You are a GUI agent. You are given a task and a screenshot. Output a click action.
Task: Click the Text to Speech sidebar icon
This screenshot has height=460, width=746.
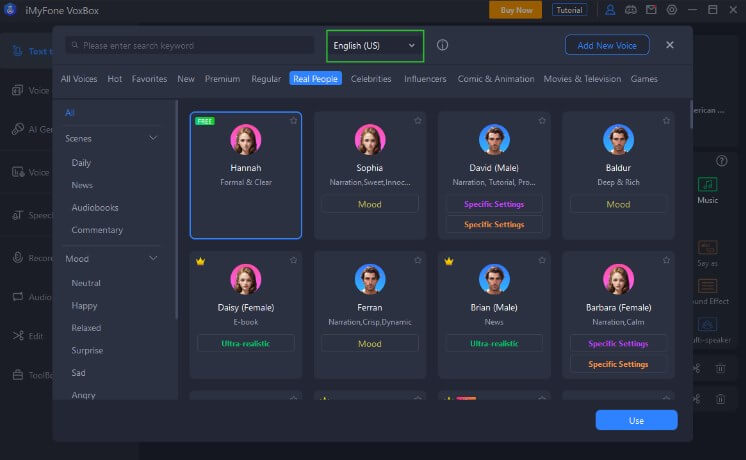(x=18, y=51)
